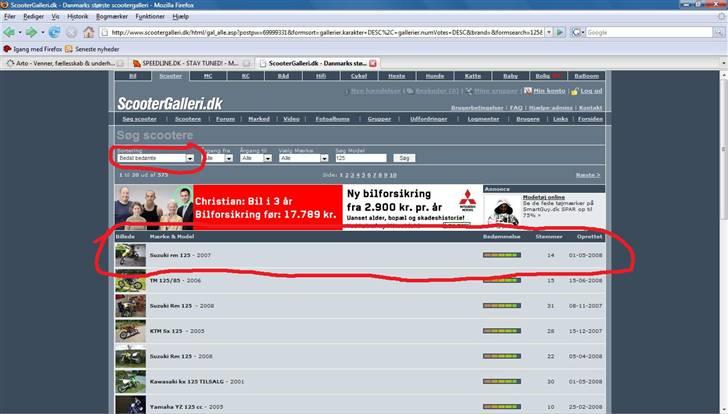728x414 pixels.
Task: Click the browser reload button
Action: (x=54, y=32)
